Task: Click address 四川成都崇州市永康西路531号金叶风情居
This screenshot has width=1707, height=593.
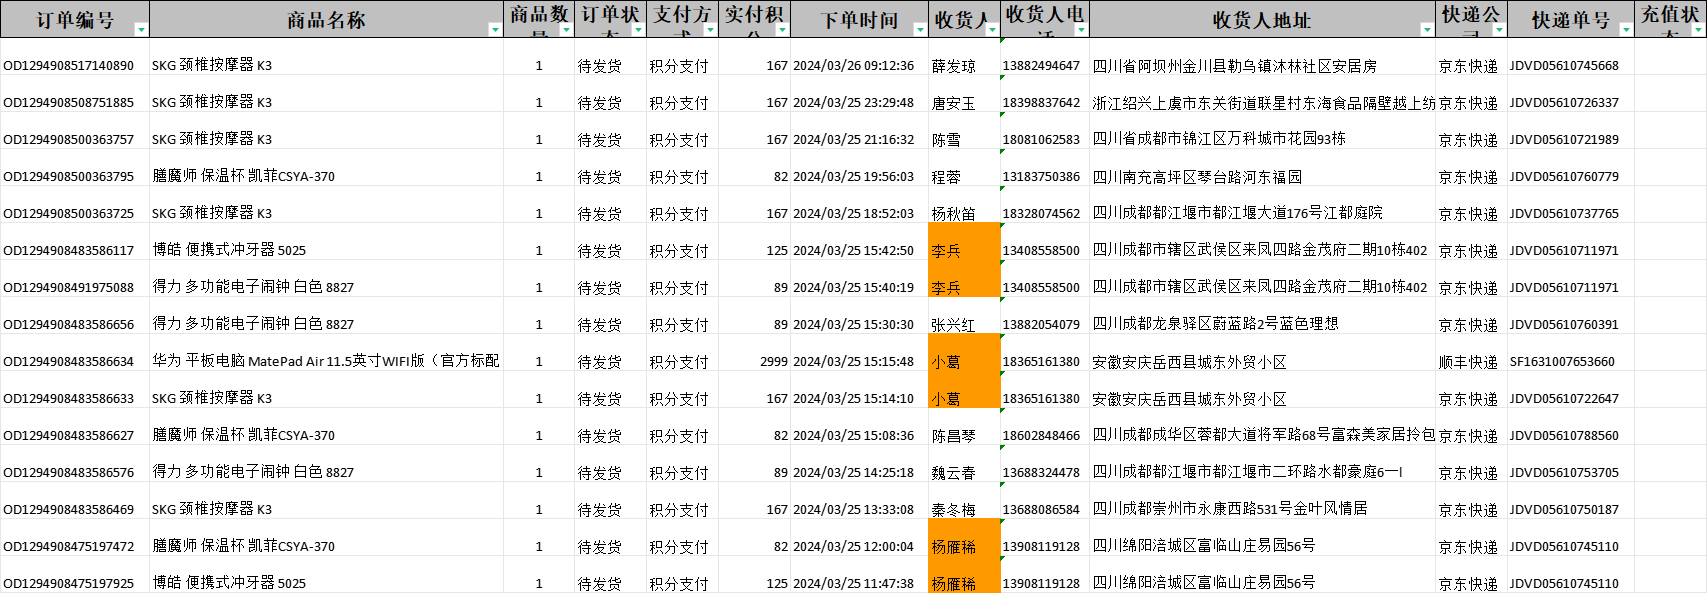Action: coord(1230,509)
